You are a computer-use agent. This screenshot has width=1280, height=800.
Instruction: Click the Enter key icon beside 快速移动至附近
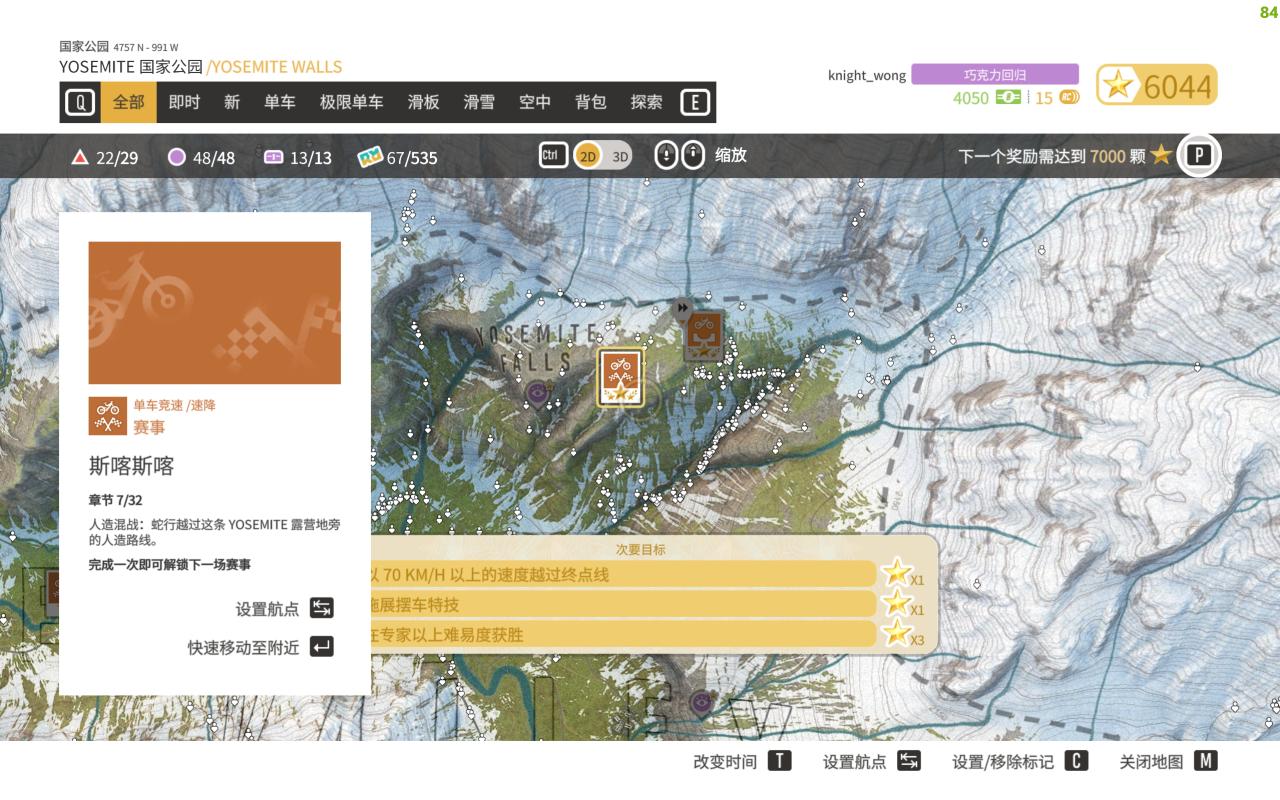click(x=321, y=647)
